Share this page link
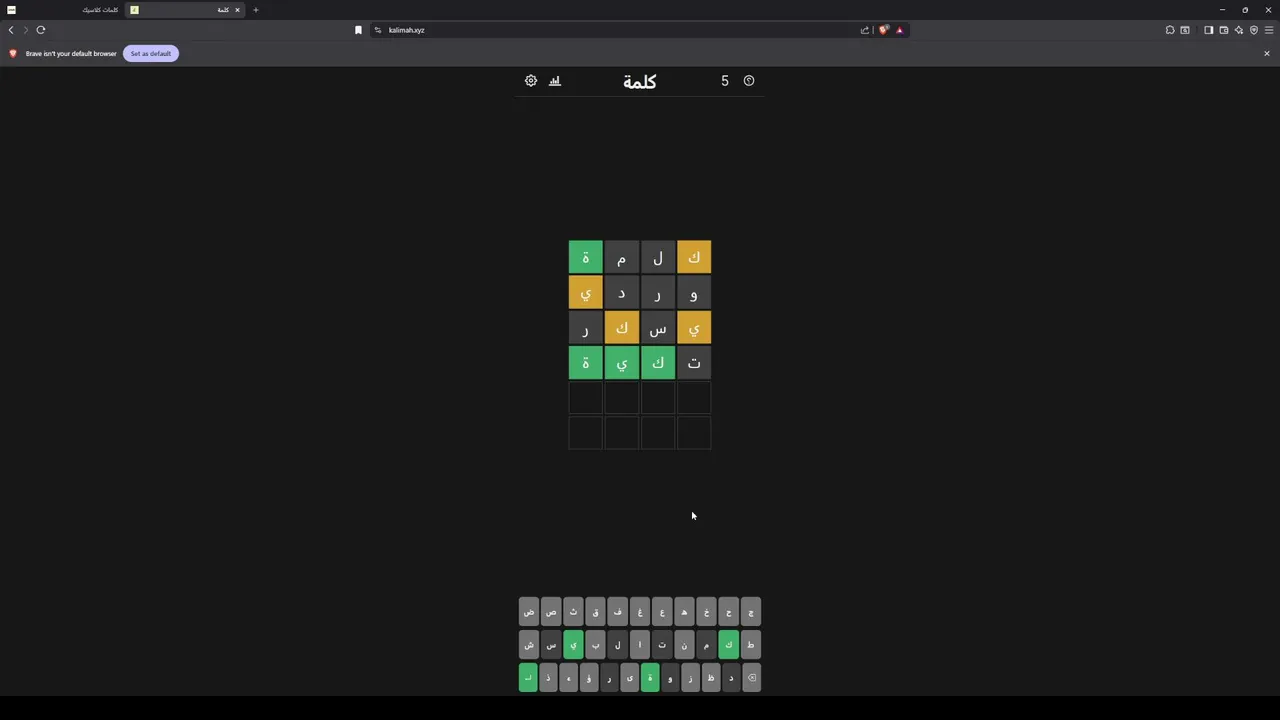 coord(865,30)
